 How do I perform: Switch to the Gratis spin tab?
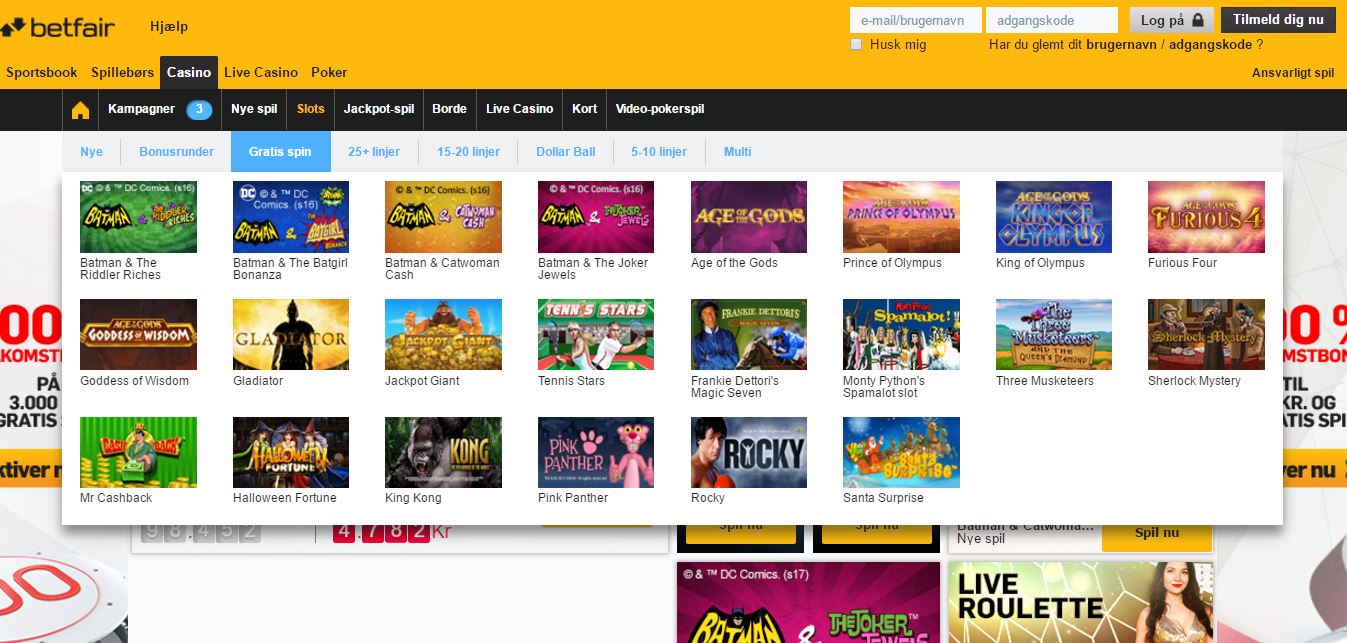point(280,152)
